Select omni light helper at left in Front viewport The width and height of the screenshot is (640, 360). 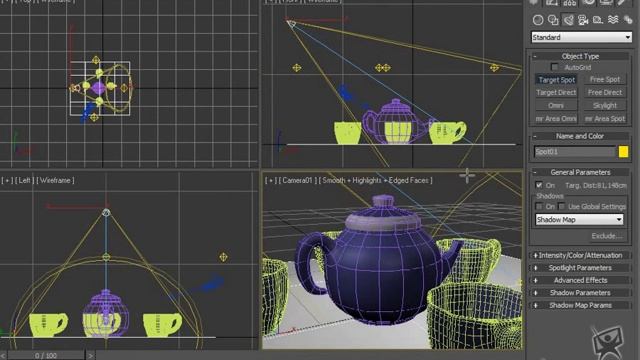click(297, 68)
